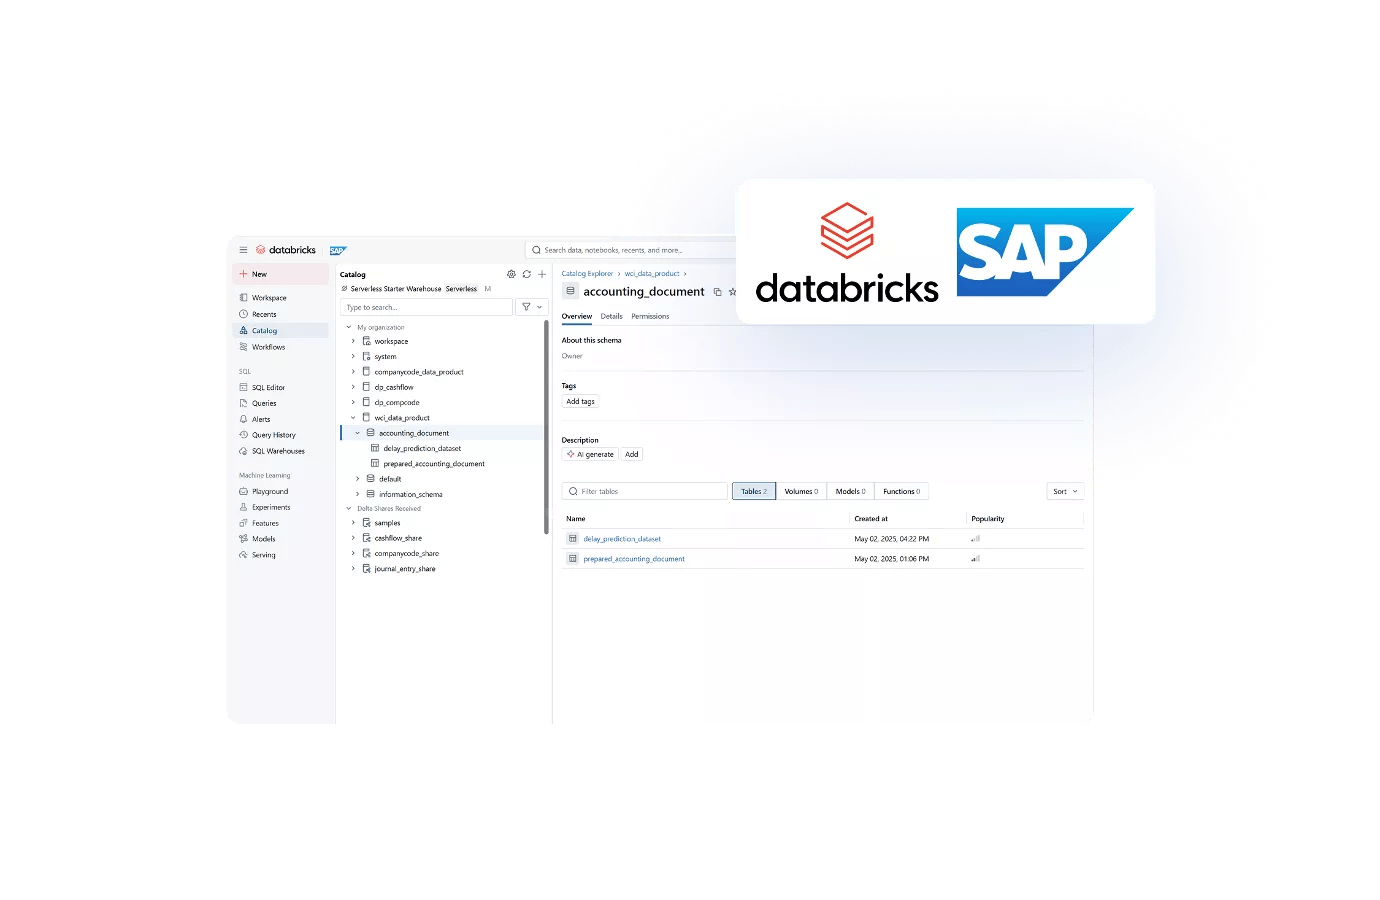Screen dimensions: 1380x900
Task: Click the Playground icon
Action: [x=243, y=491]
